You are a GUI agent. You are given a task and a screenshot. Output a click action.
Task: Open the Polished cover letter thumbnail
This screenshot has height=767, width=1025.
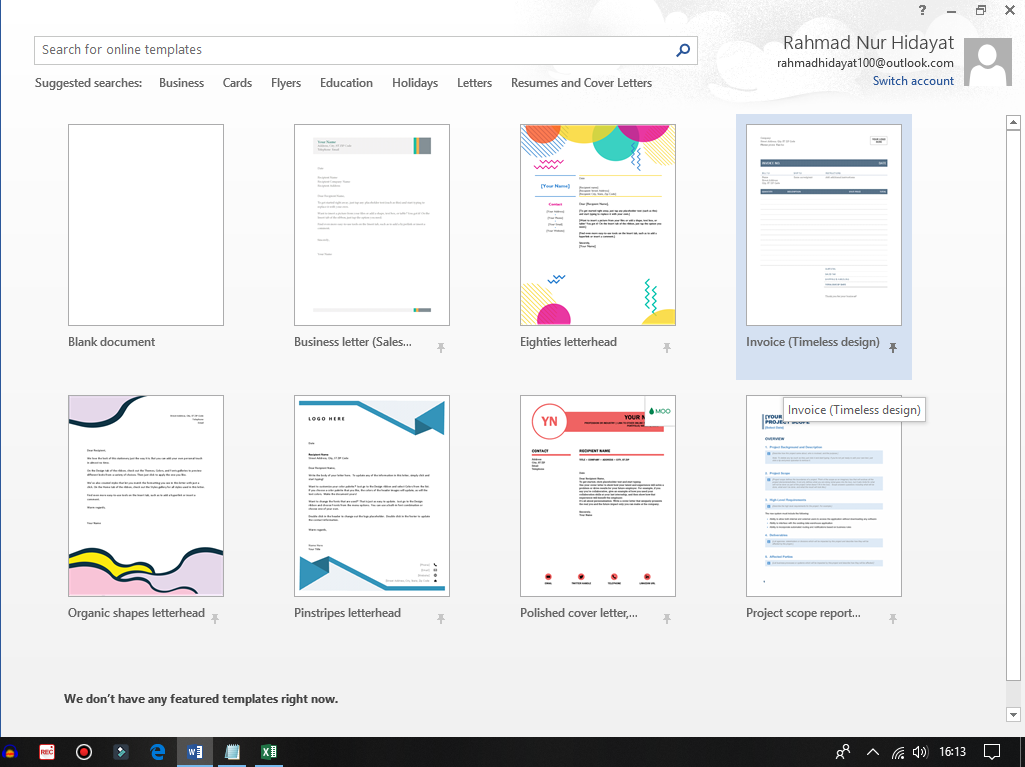[597, 496]
